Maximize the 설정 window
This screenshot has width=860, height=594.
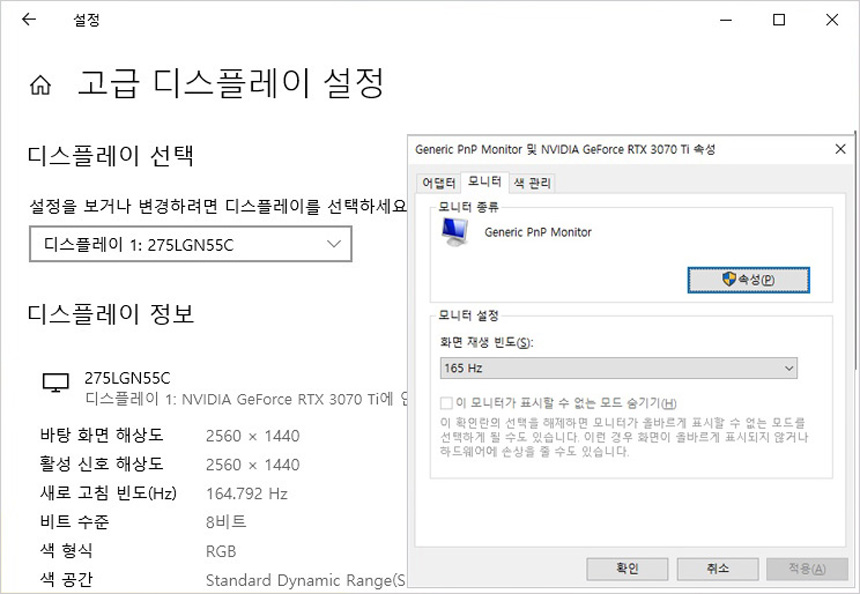point(779,20)
